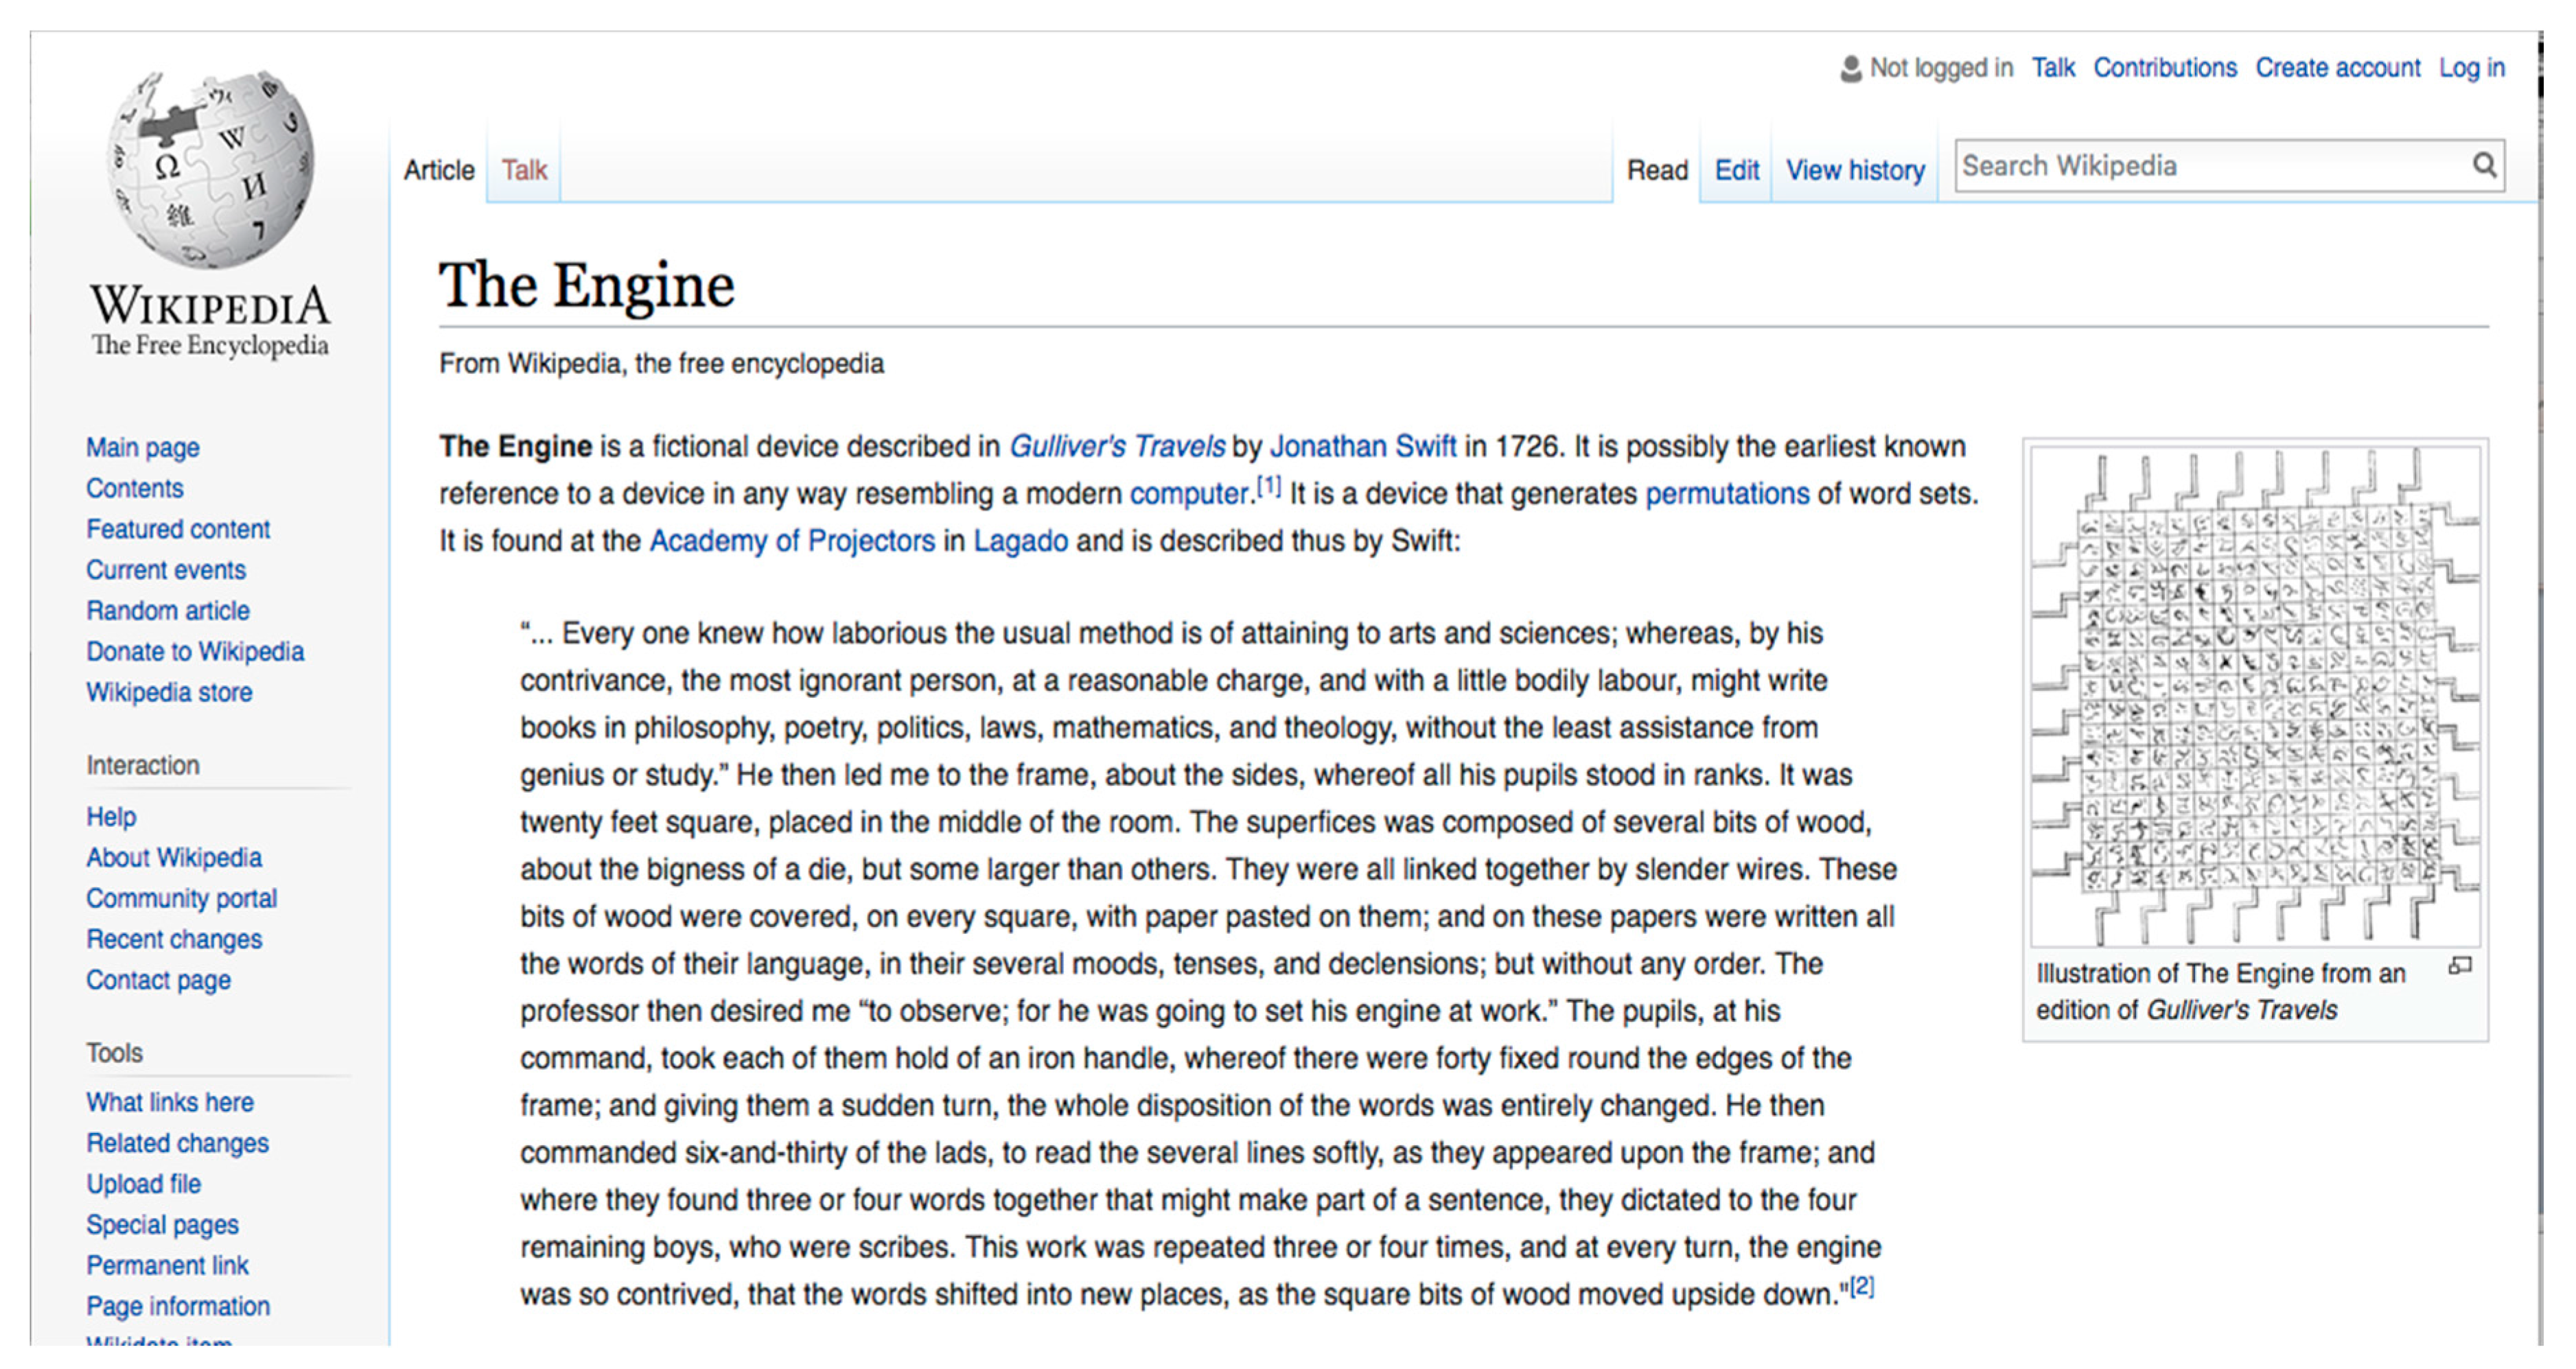Follow the computer link

tap(1189, 494)
